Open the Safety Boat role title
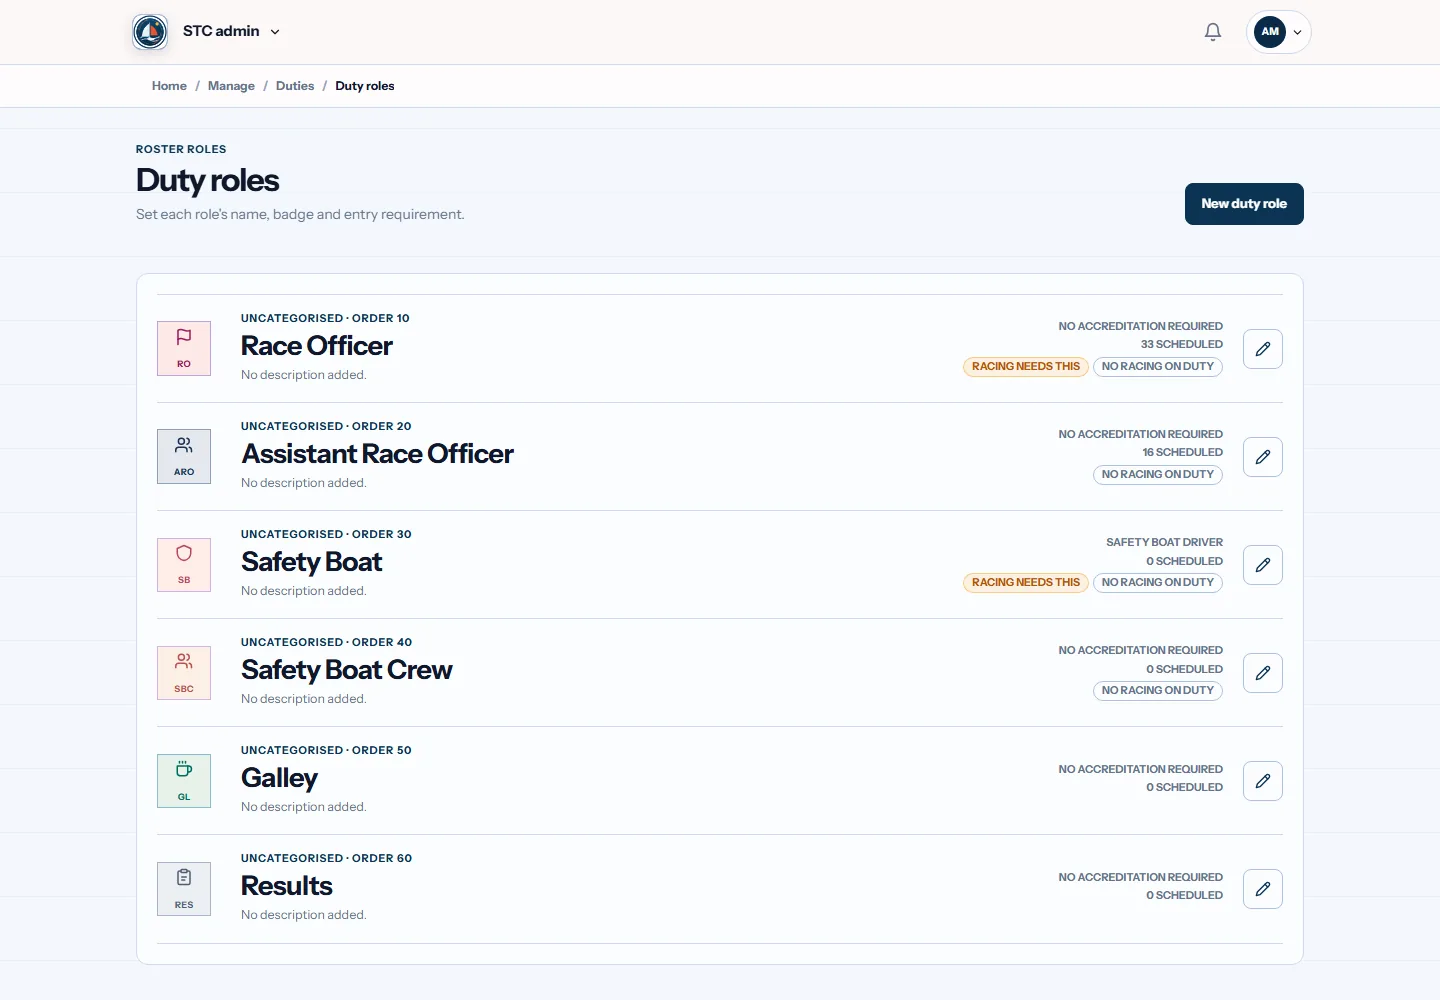The image size is (1440, 1000). 311,562
